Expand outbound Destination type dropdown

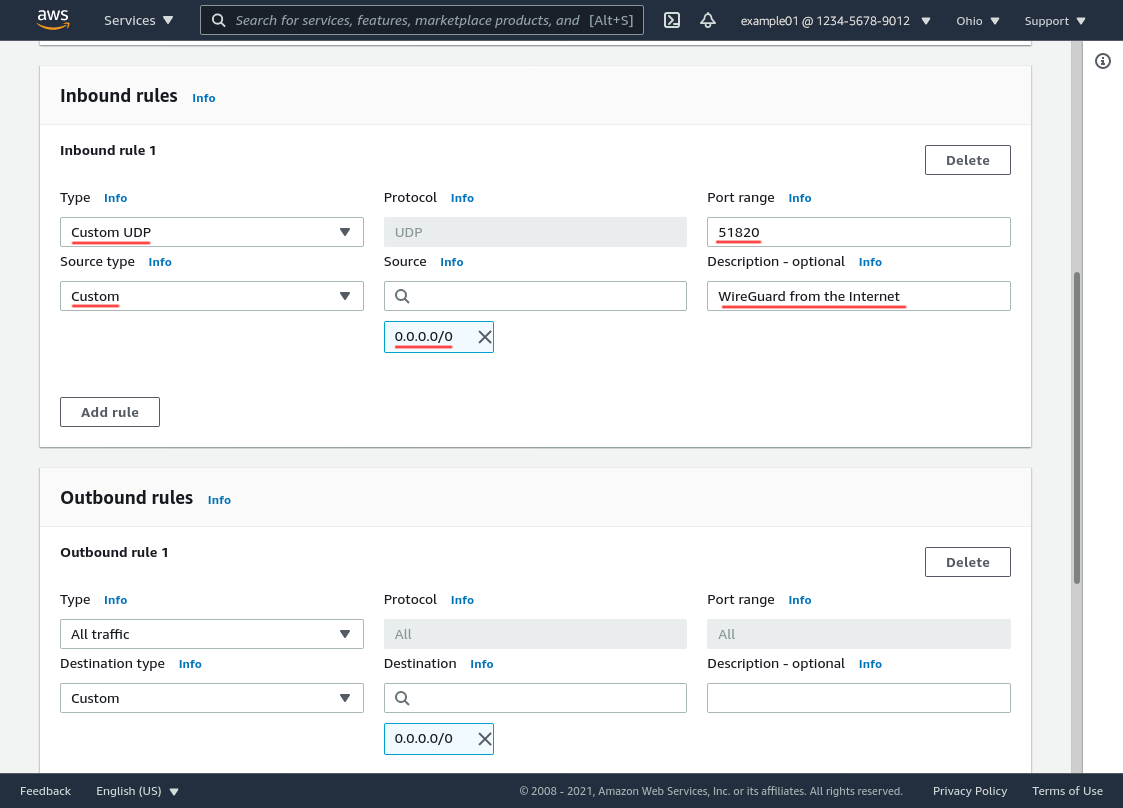coord(212,698)
